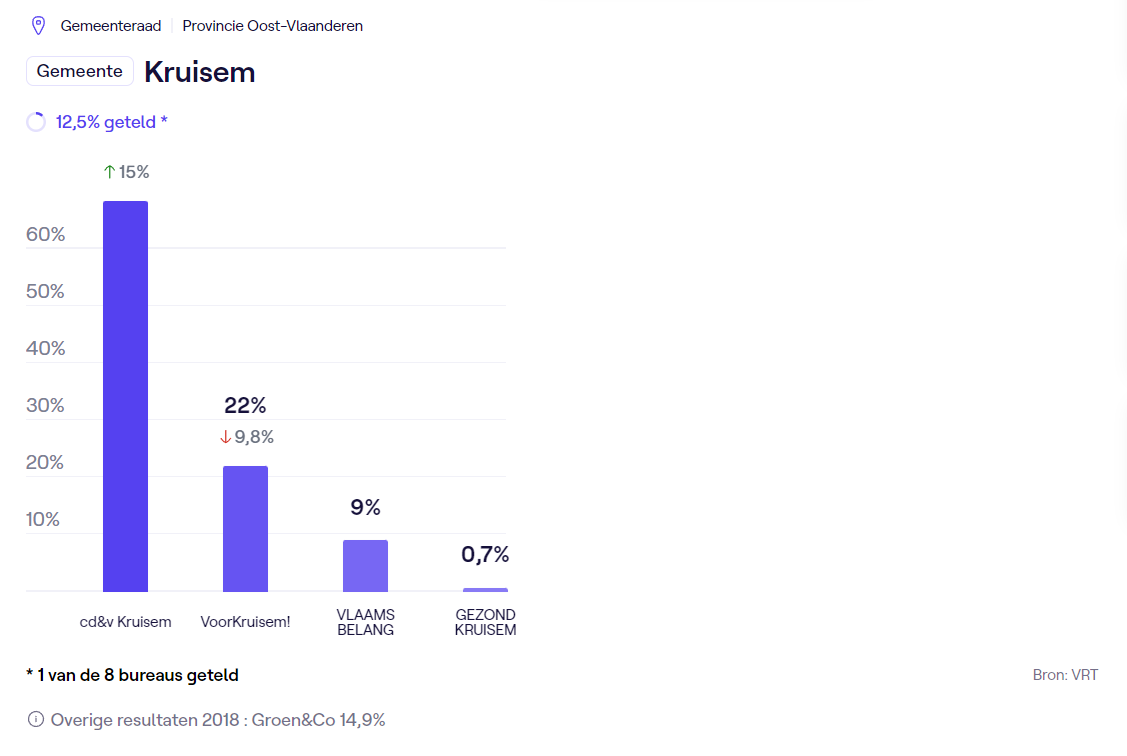
Task: Click the location pin icon
Action: [x=38, y=26]
